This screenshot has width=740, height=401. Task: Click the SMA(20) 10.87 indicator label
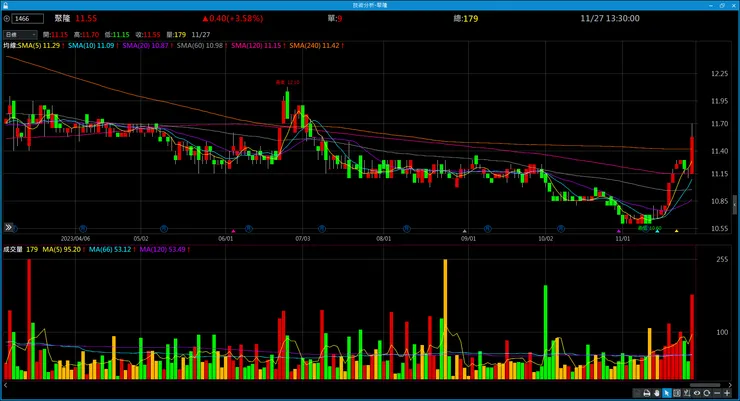[145, 46]
